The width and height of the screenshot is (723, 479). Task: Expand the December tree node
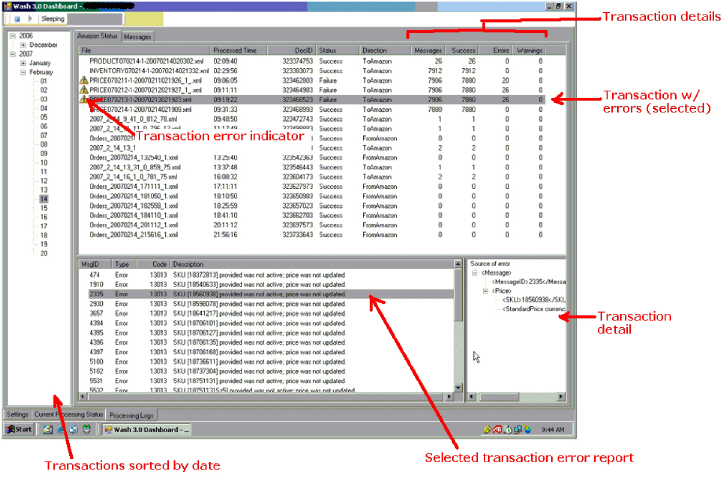(23, 45)
